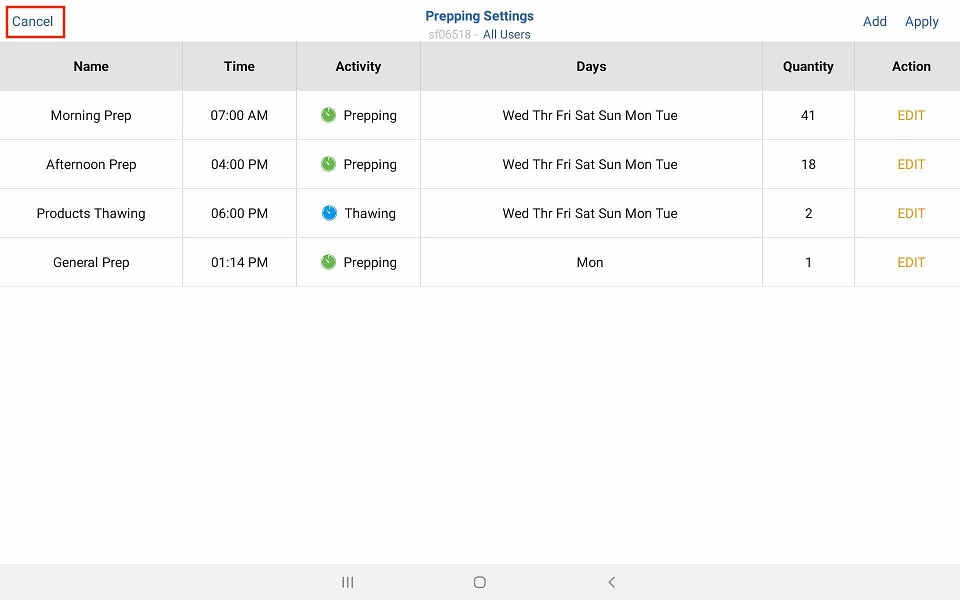Click green clock icon in Morning Prep row

(x=328, y=115)
